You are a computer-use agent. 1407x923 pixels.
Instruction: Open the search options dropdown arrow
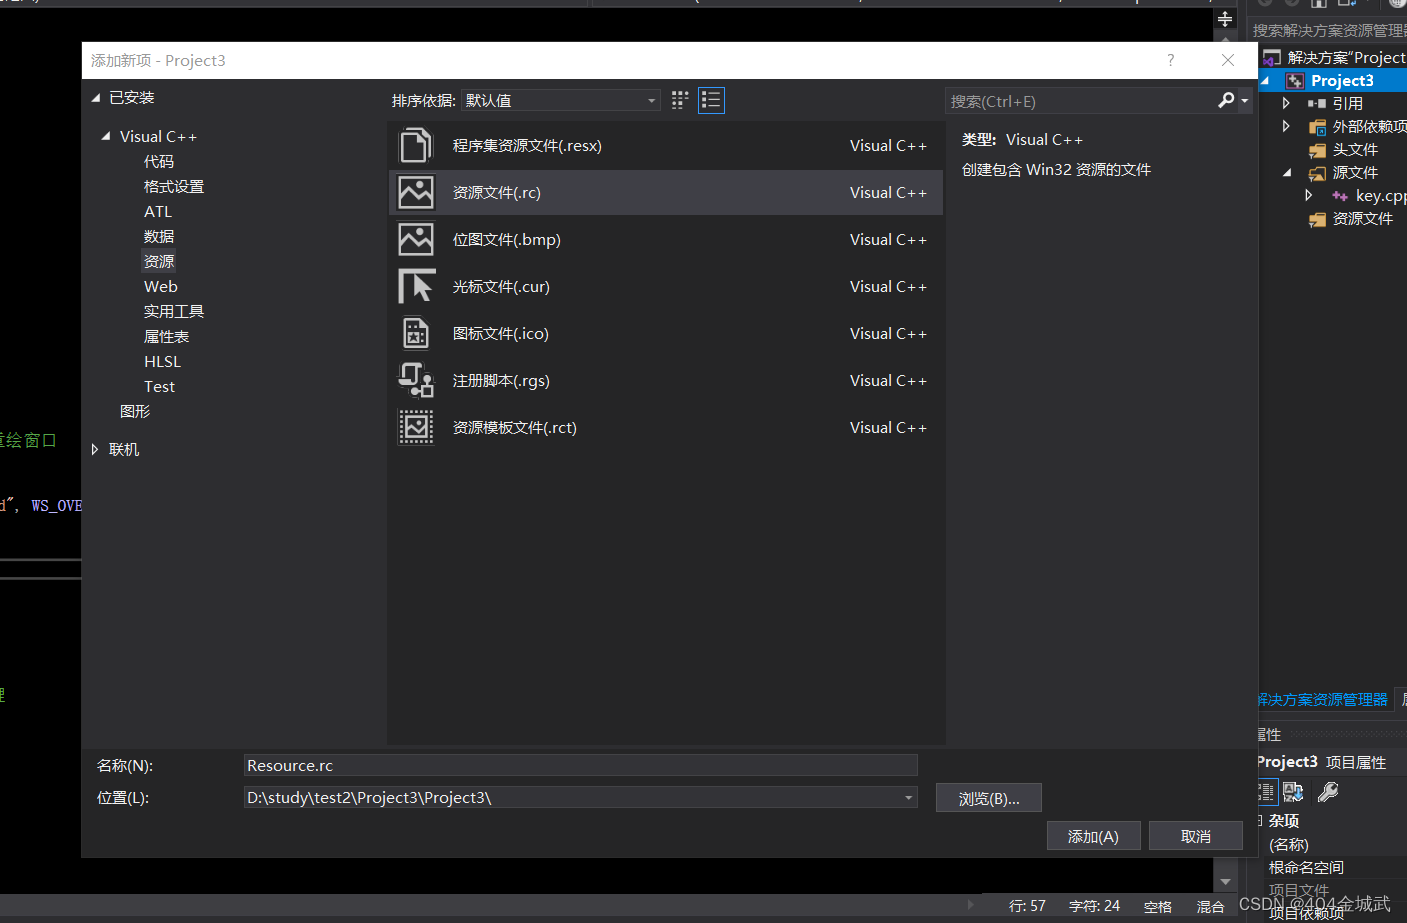[1245, 100]
